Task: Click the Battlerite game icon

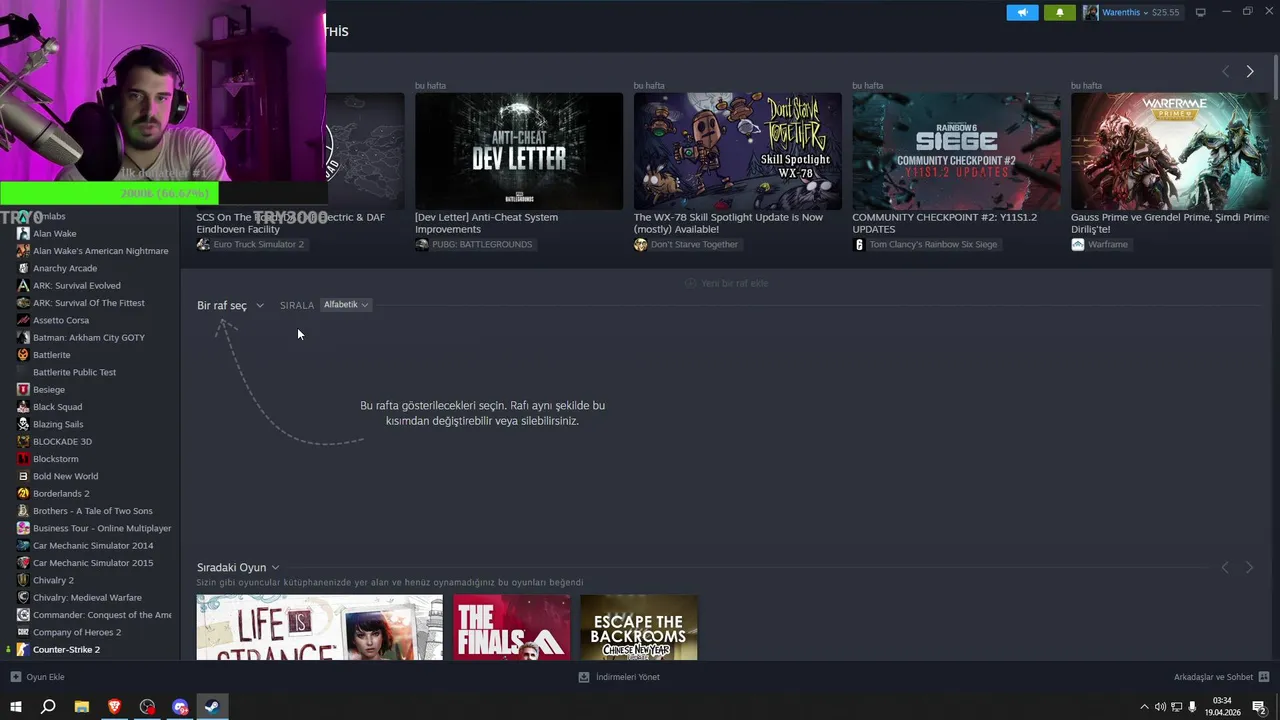Action: [23, 355]
